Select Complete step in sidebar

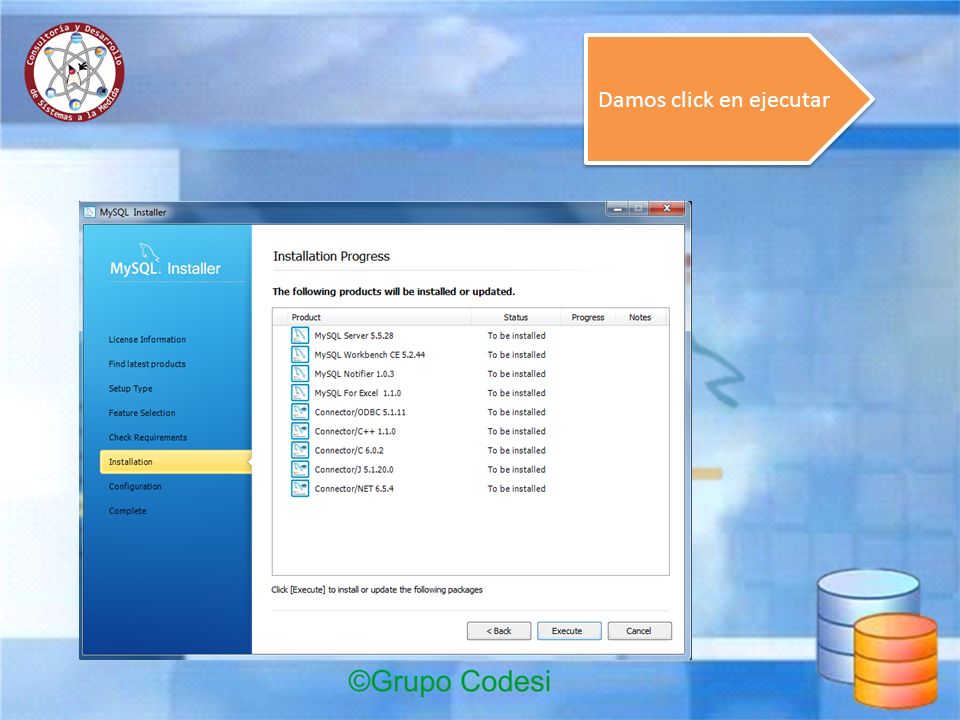127,511
